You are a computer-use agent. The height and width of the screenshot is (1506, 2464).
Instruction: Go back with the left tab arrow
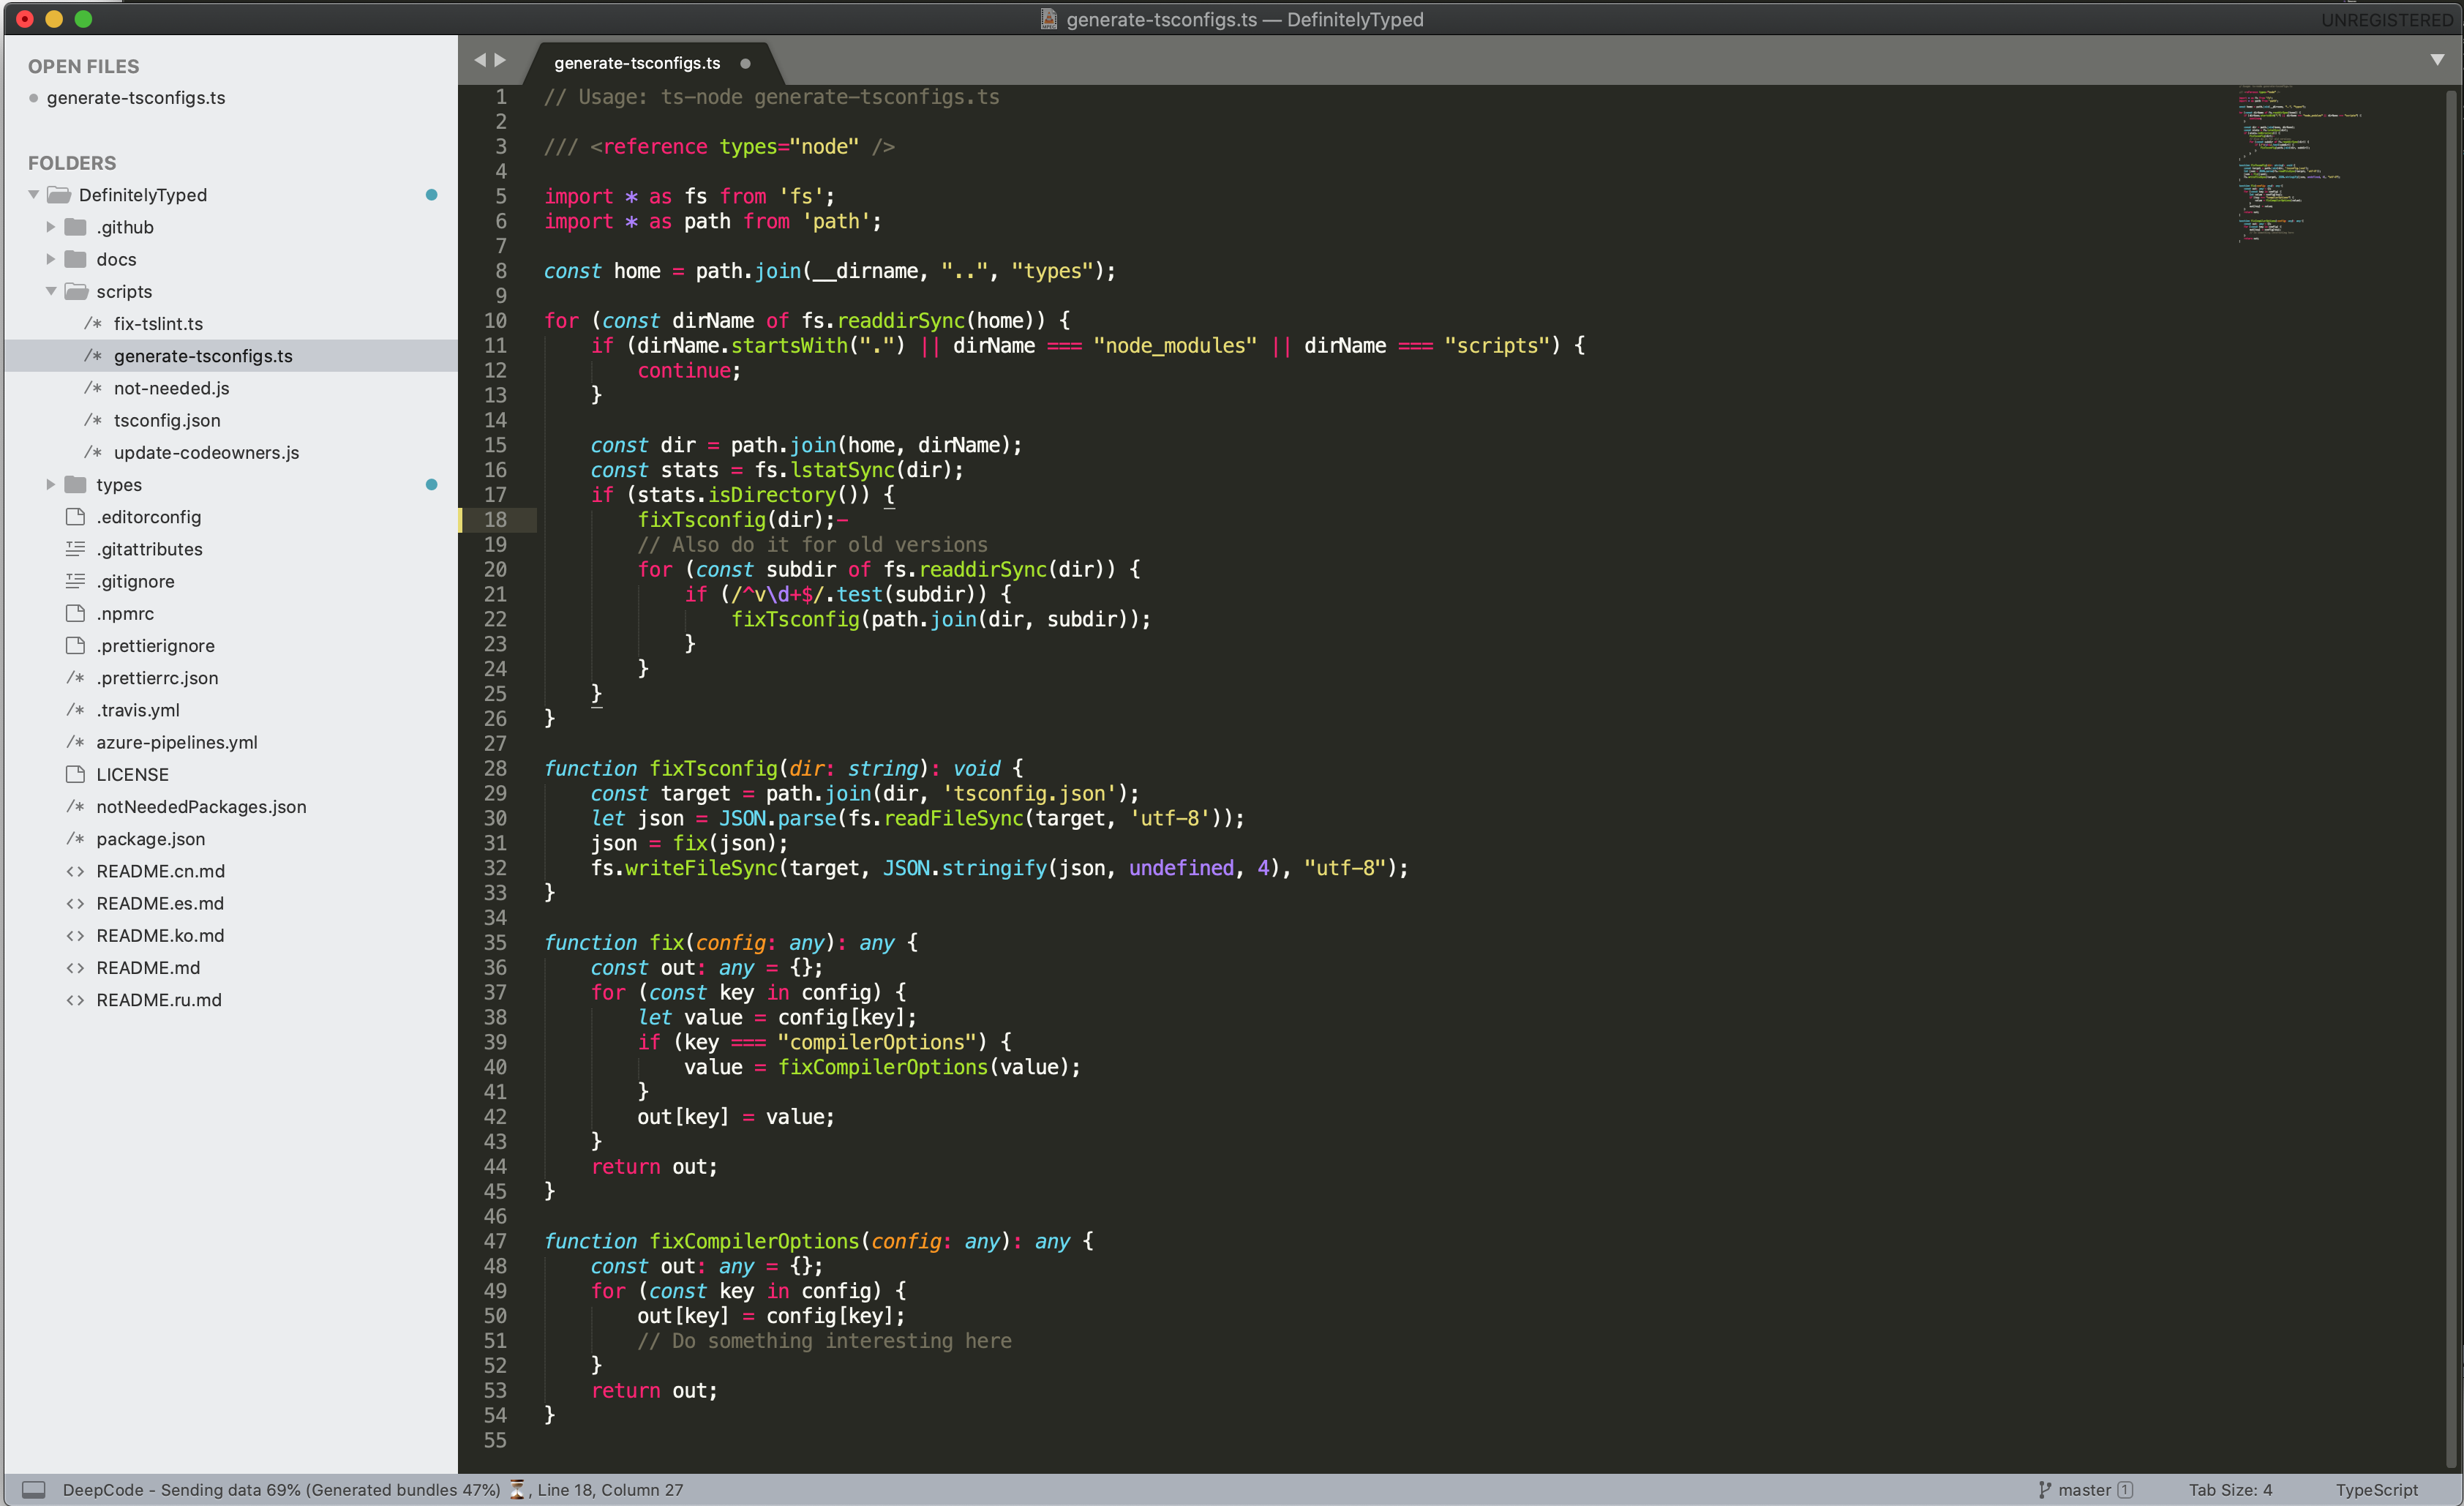pyautogui.click(x=480, y=60)
